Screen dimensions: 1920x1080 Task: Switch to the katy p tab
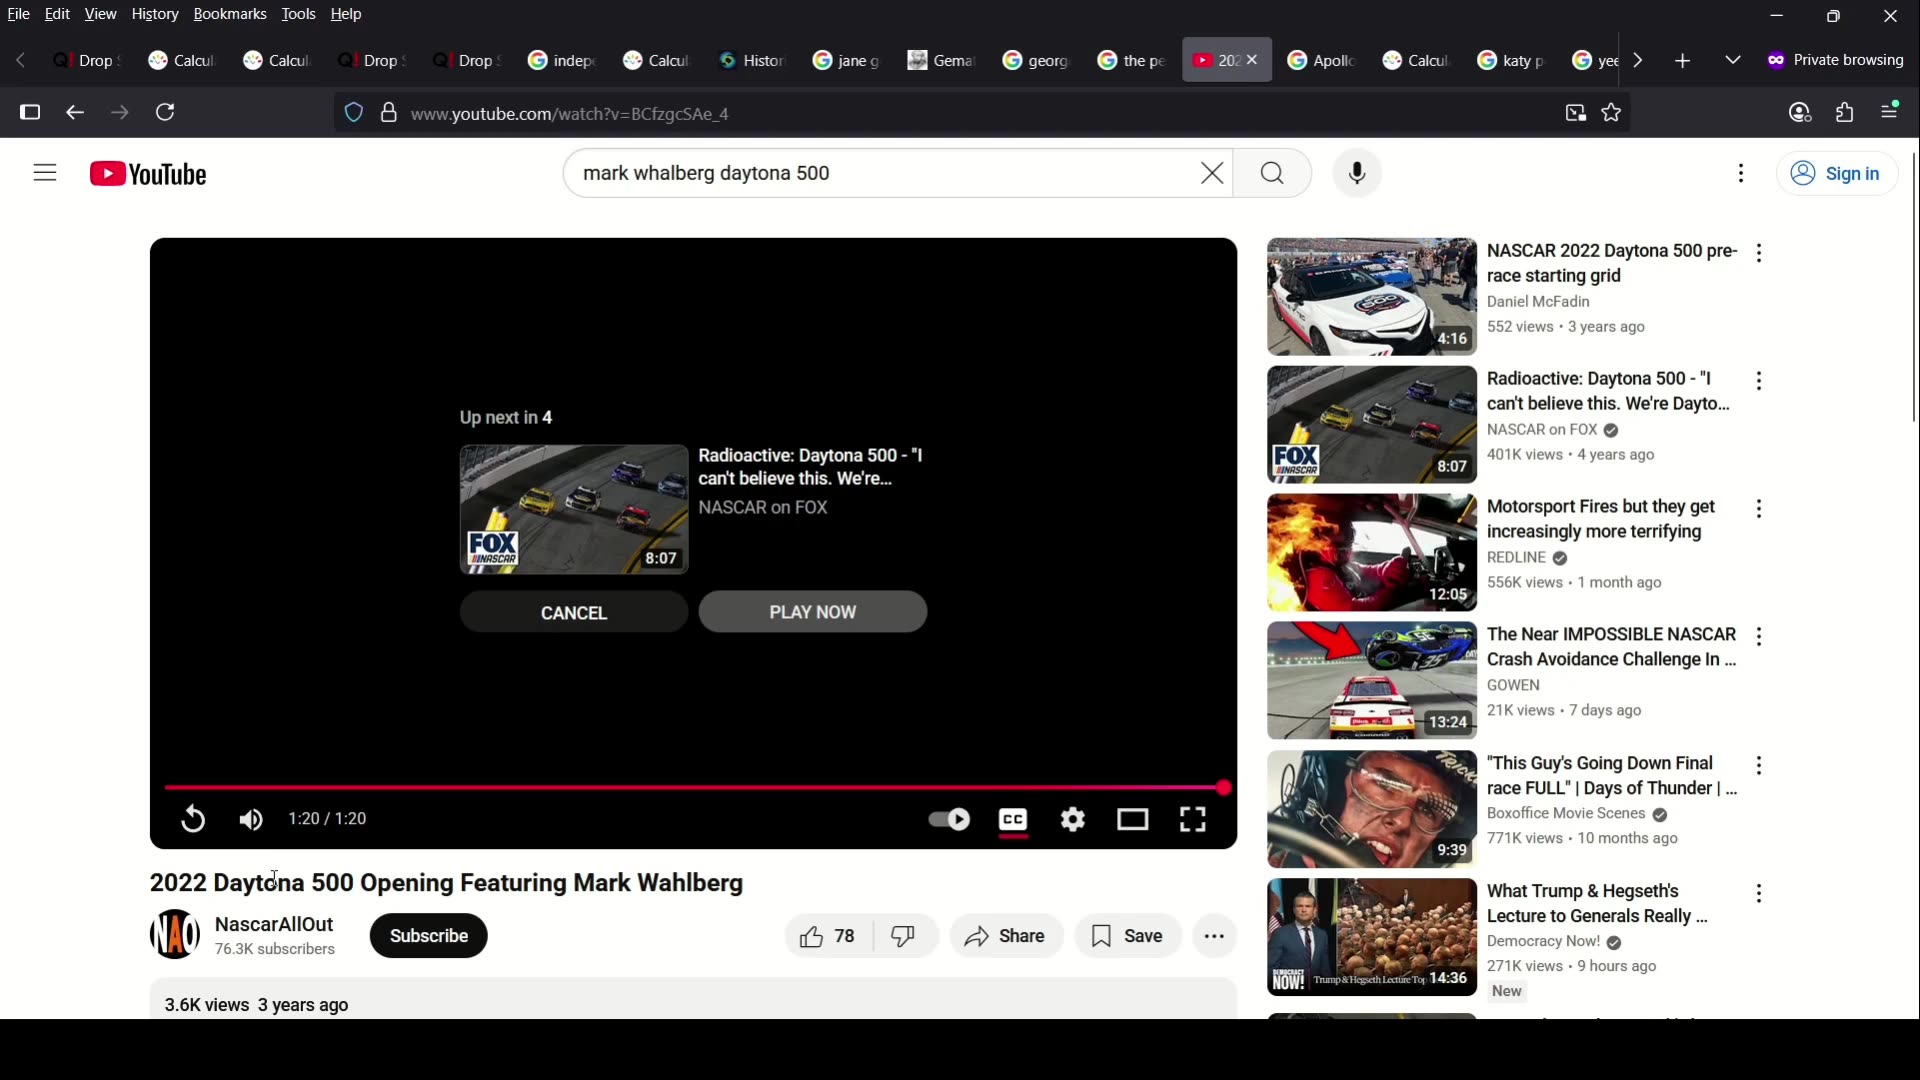pyautogui.click(x=1510, y=61)
